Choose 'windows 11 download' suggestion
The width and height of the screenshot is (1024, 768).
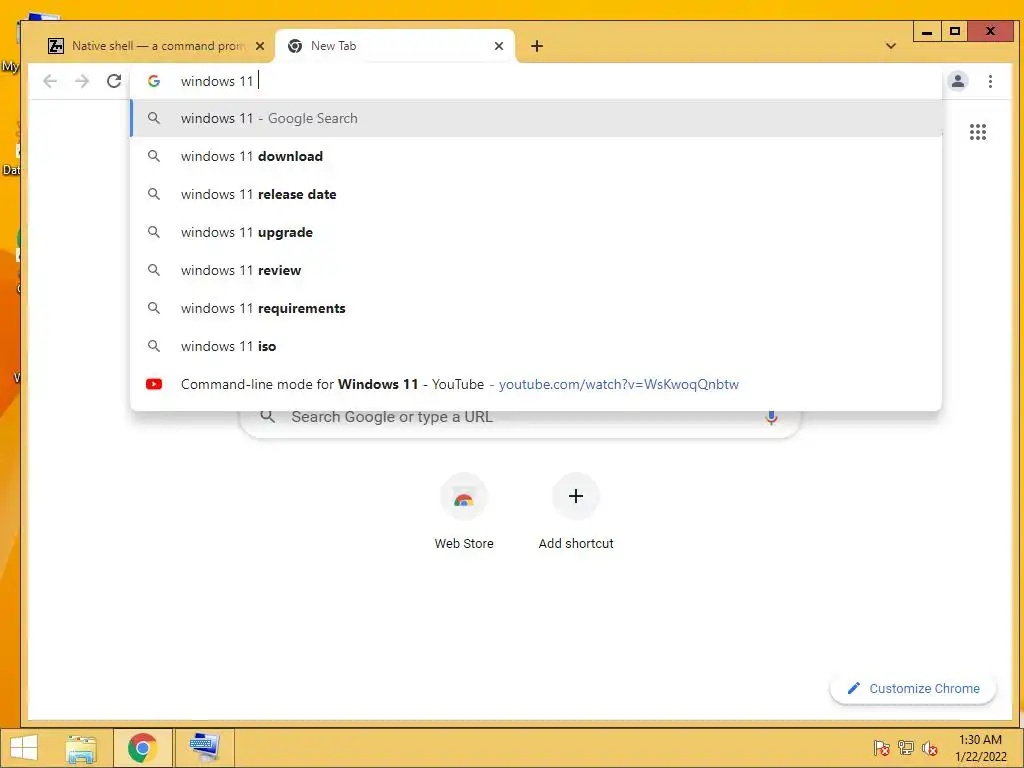coord(536,156)
